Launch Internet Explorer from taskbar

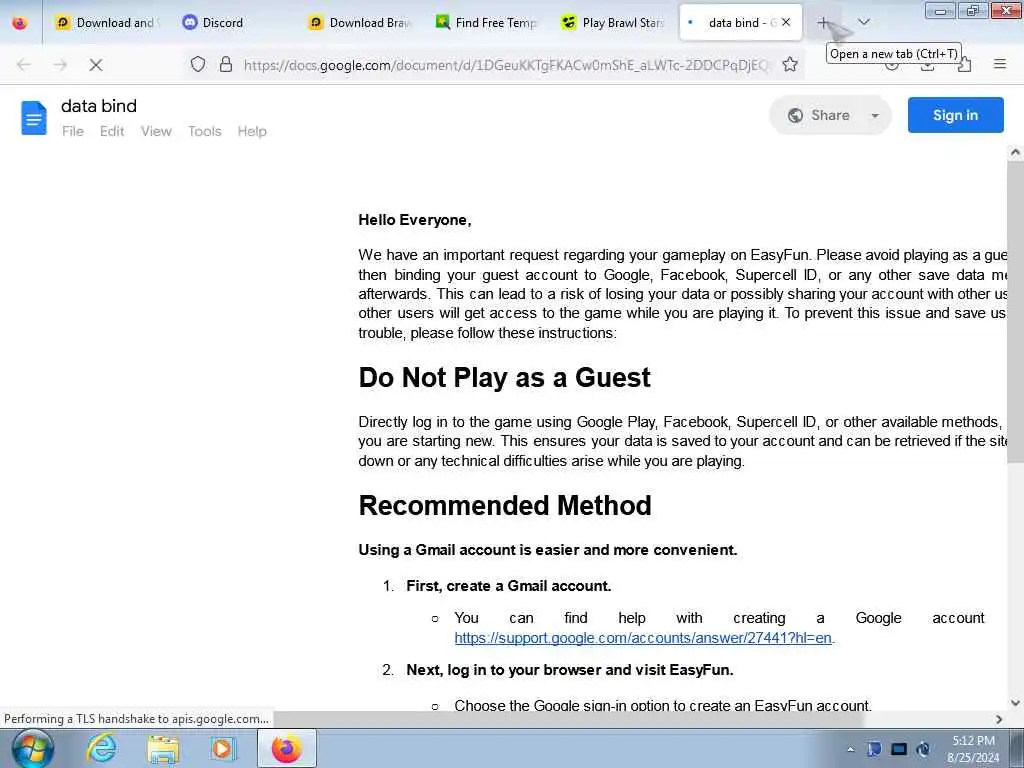tap(101, 748)
